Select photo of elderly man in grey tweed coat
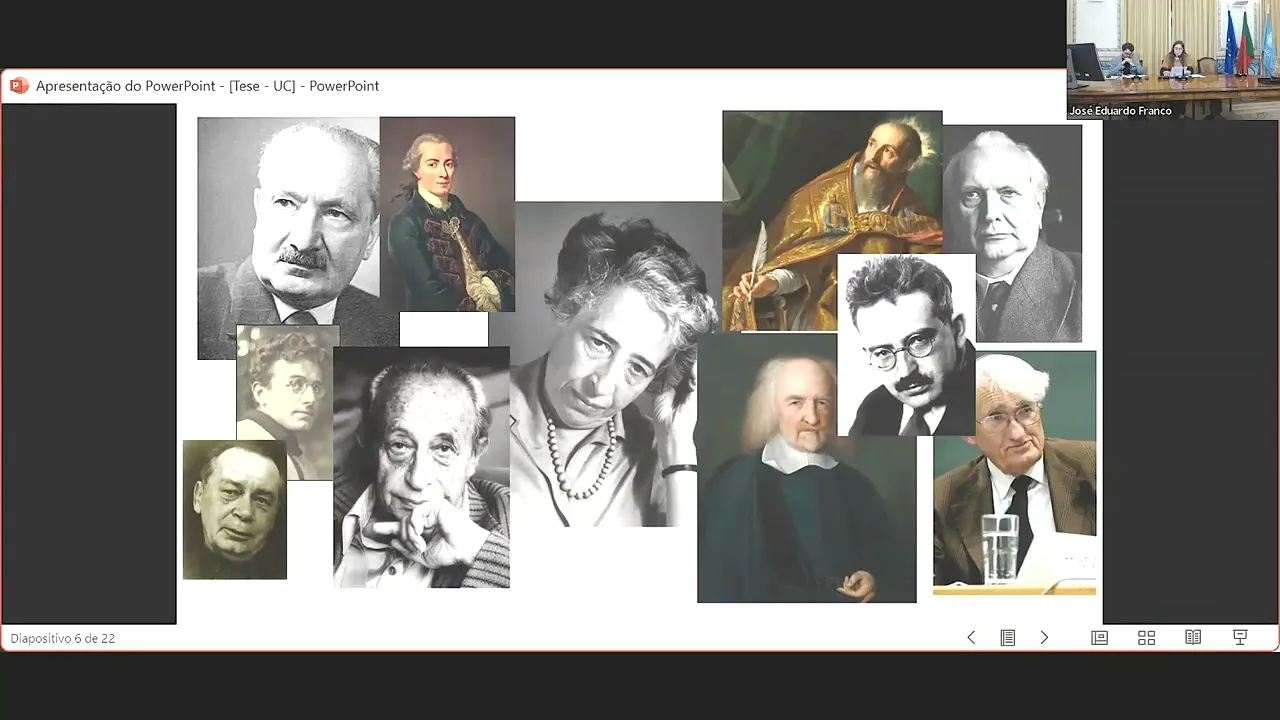The height and width of the screenshot is (720, 1280). click(1012, 233)
